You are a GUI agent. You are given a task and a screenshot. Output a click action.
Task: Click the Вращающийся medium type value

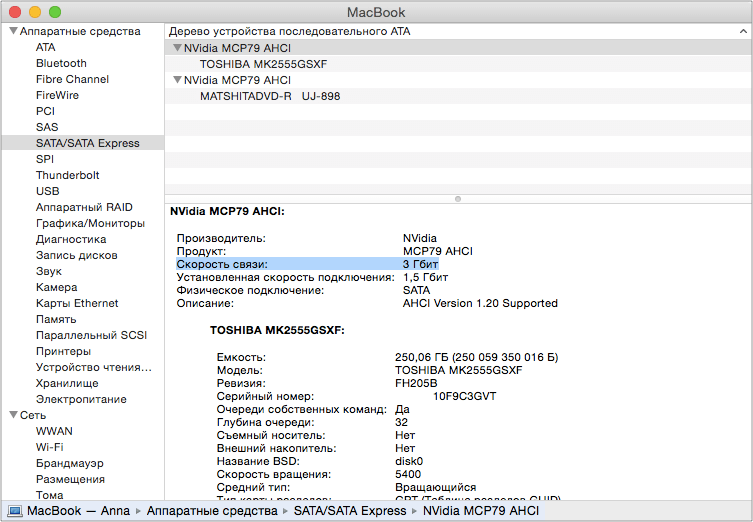tap(436, 487)
